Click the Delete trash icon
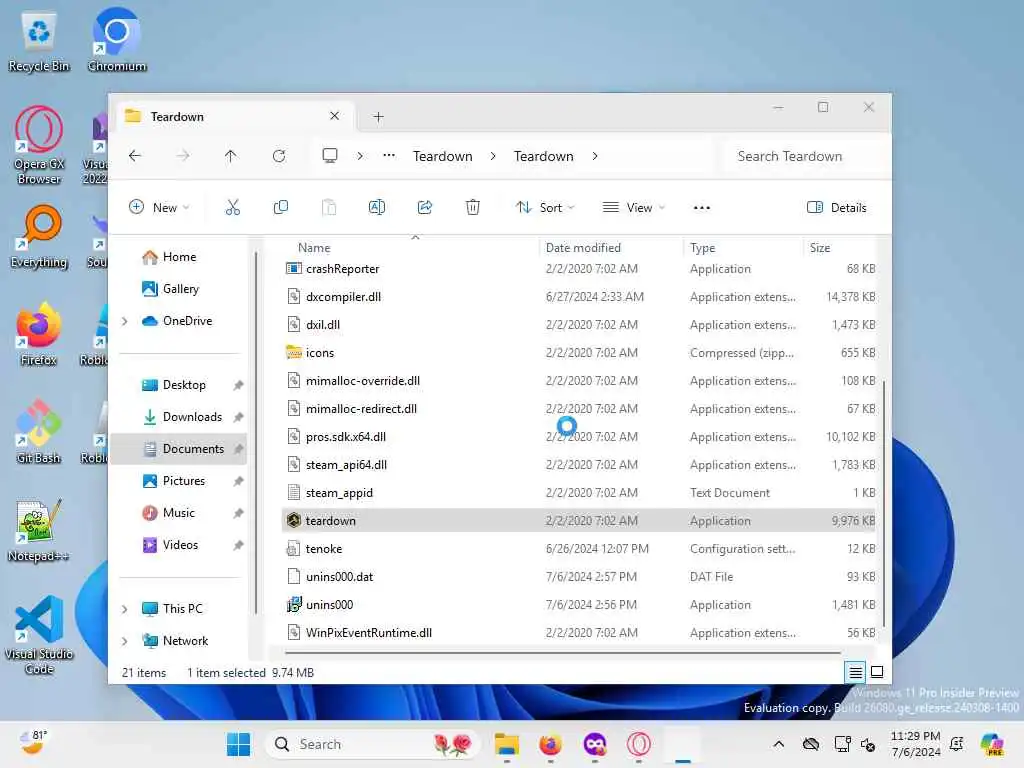The height and width of the screenshot is (768, 1024). (x=473, y=208)
